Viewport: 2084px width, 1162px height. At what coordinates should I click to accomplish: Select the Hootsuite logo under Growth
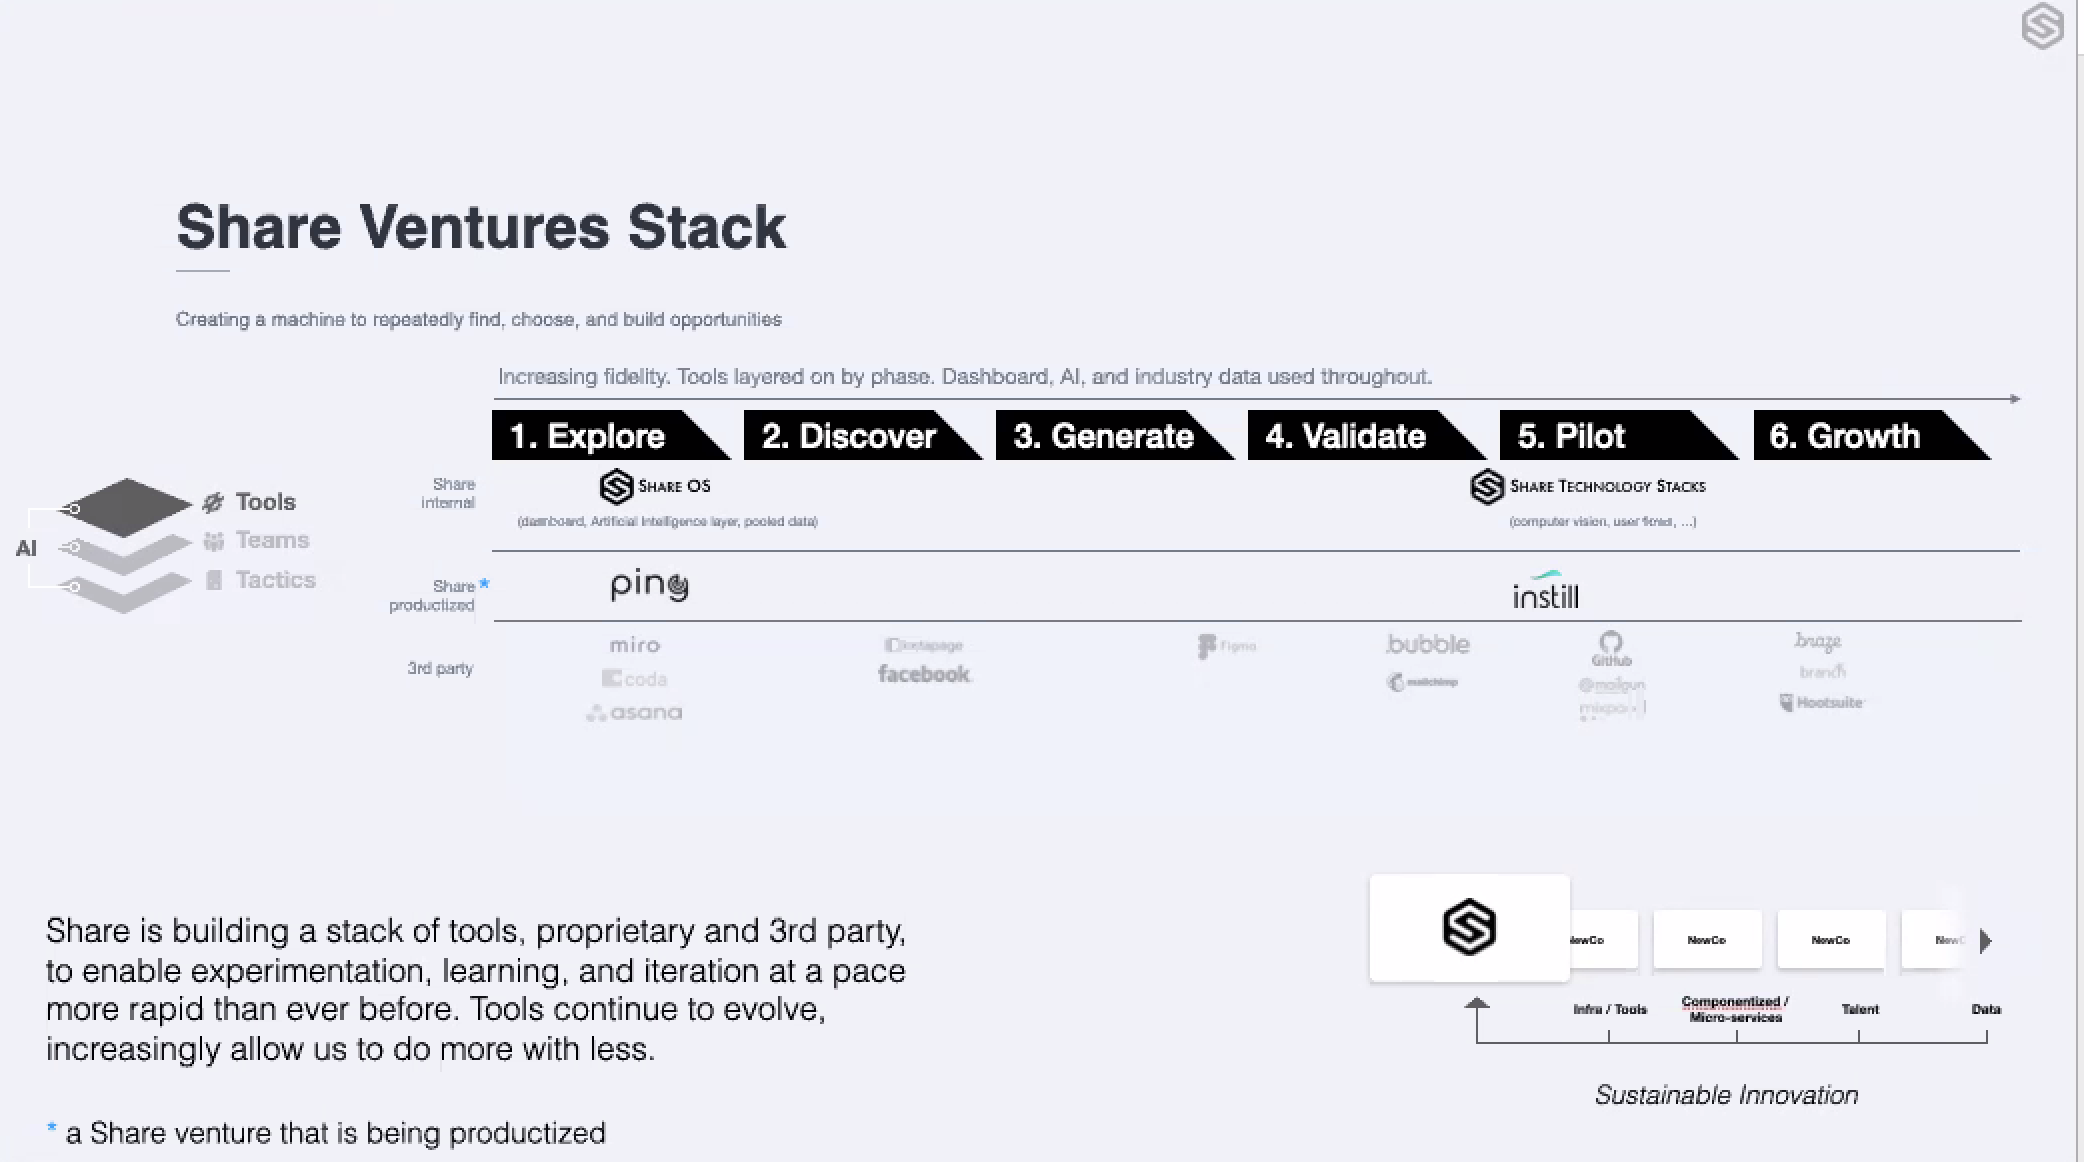tap(1822, 702)
